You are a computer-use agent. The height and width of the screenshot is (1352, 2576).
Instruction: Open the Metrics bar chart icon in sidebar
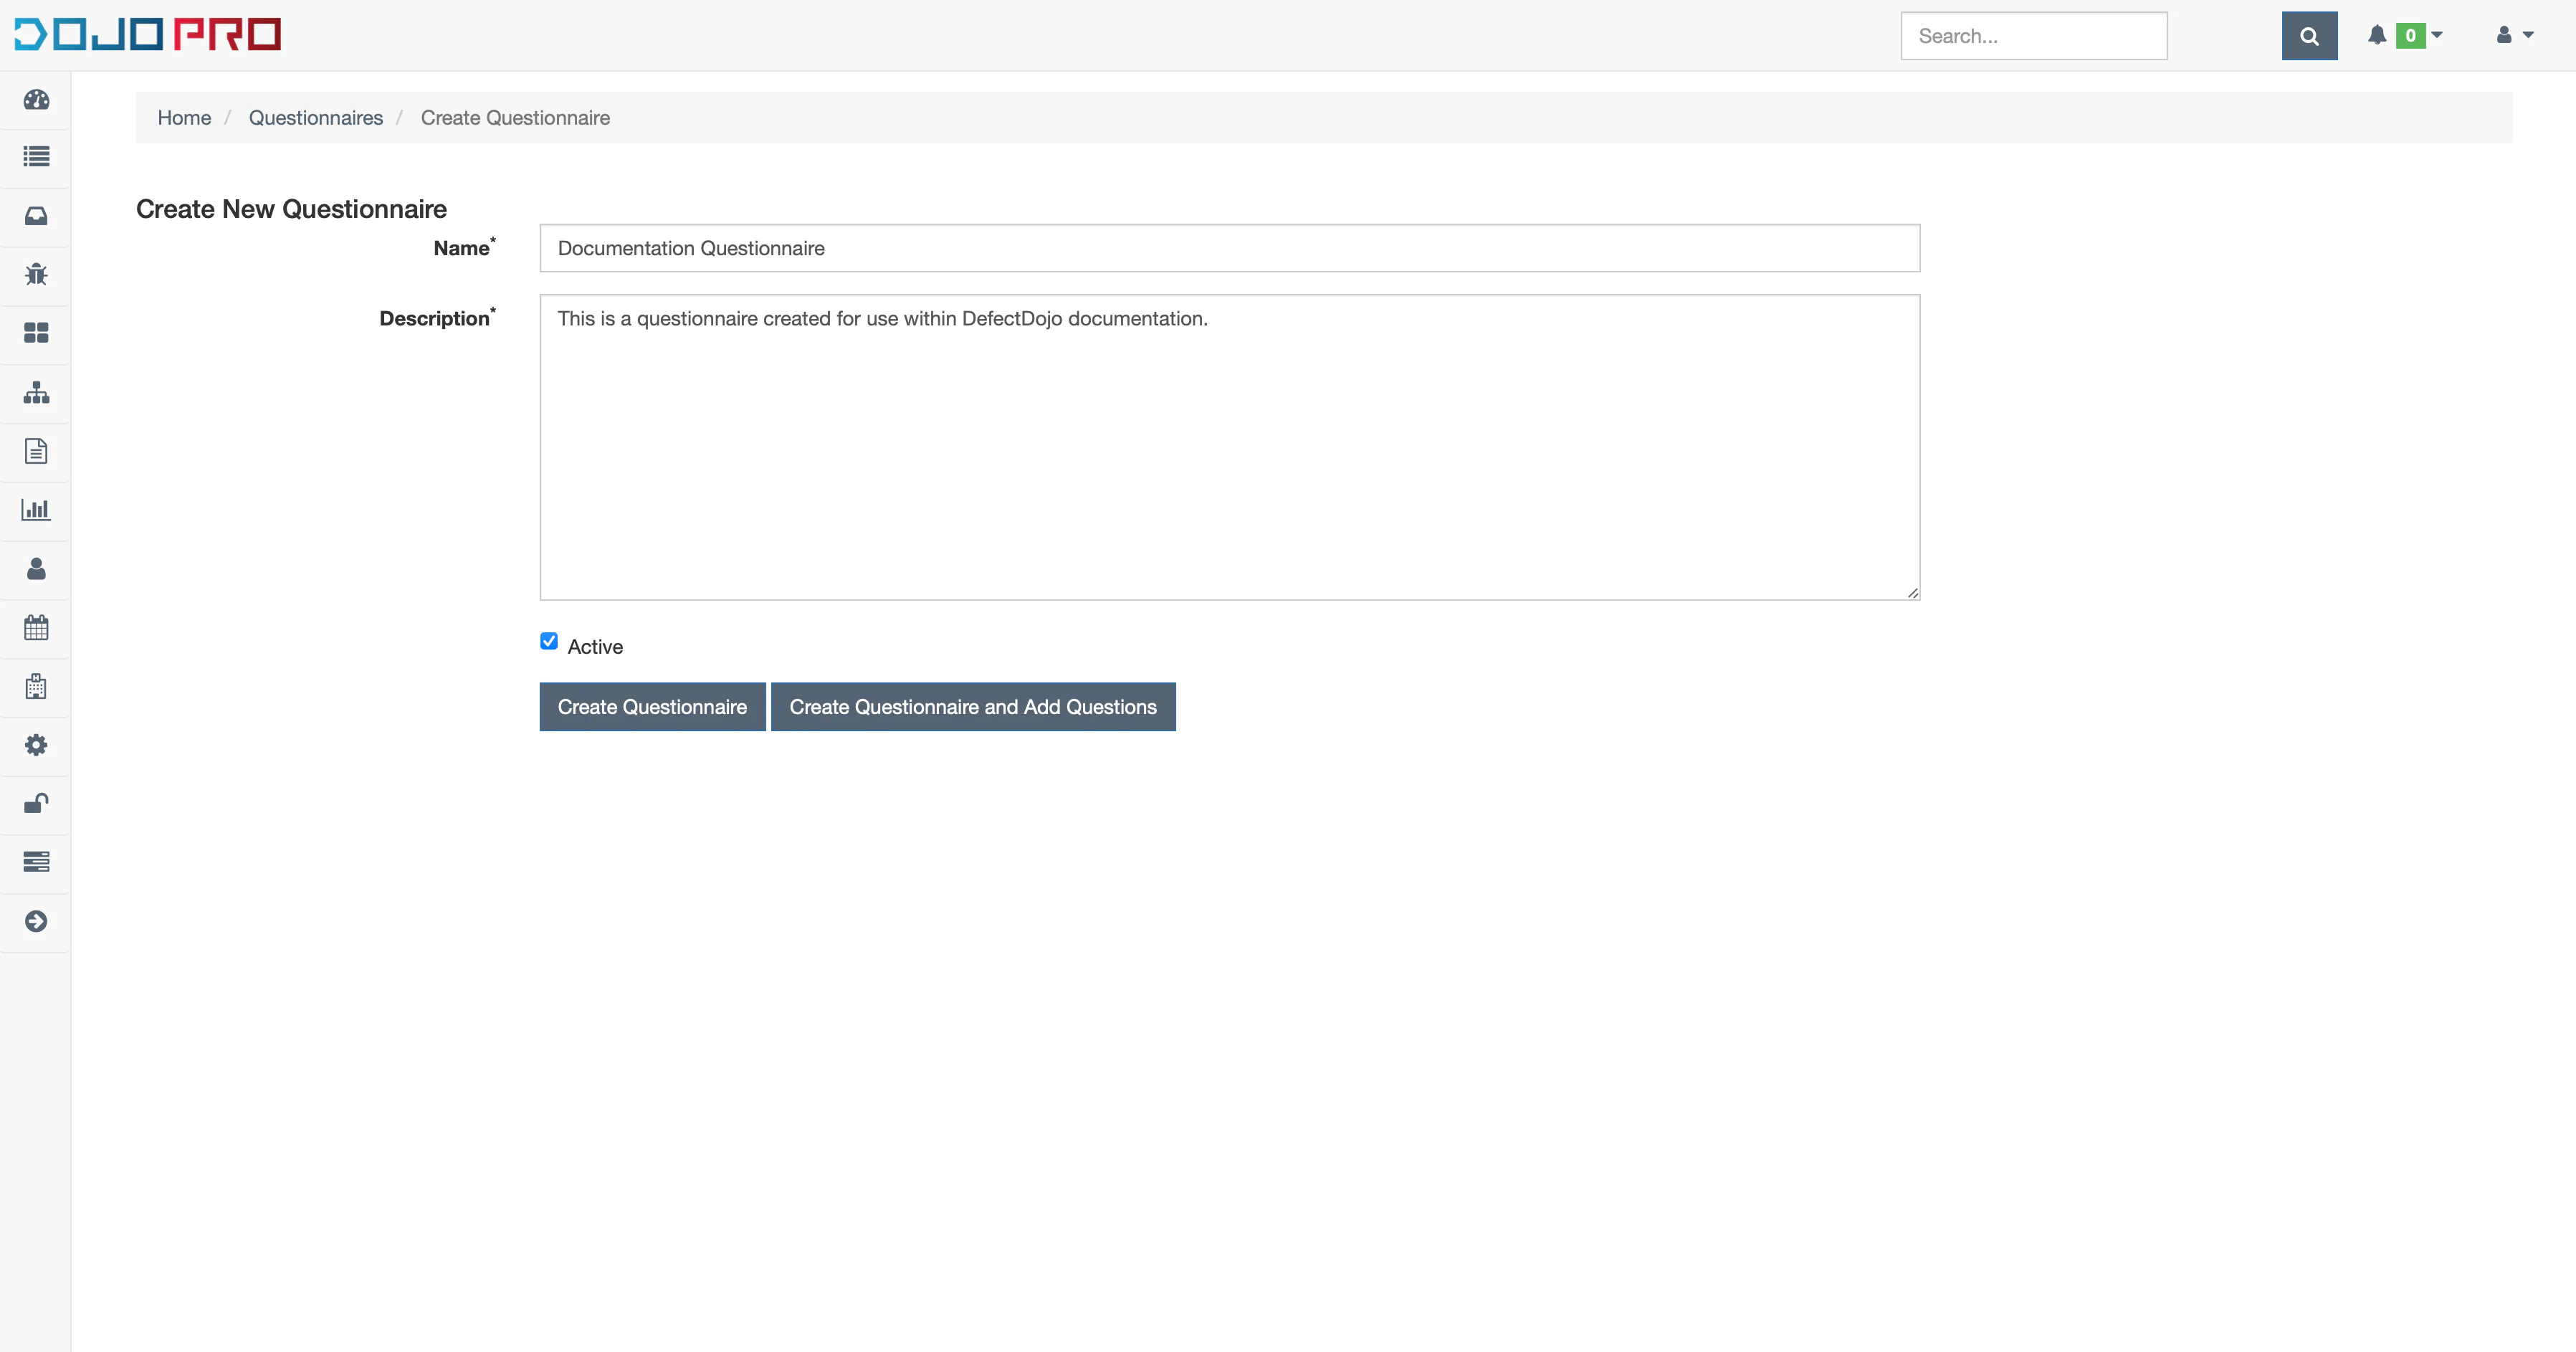pyautogui.click(x=36, y=510)
